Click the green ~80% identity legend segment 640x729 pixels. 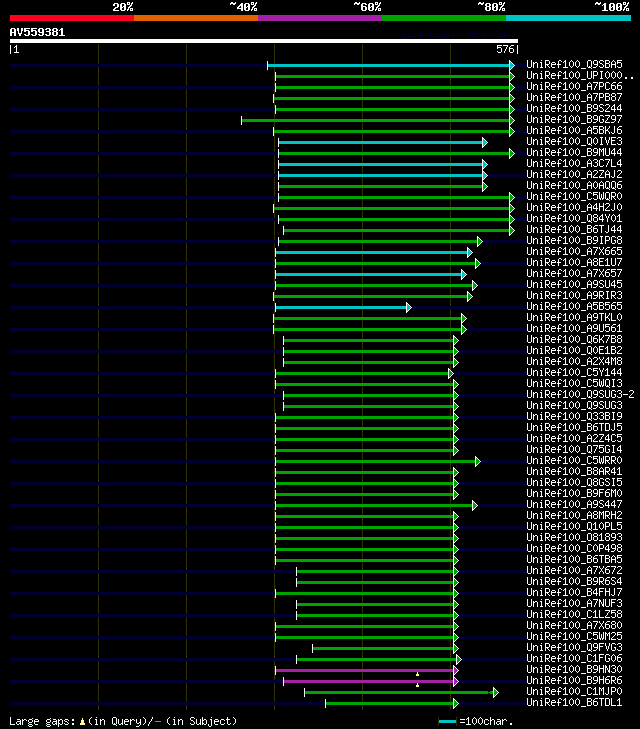444,18
